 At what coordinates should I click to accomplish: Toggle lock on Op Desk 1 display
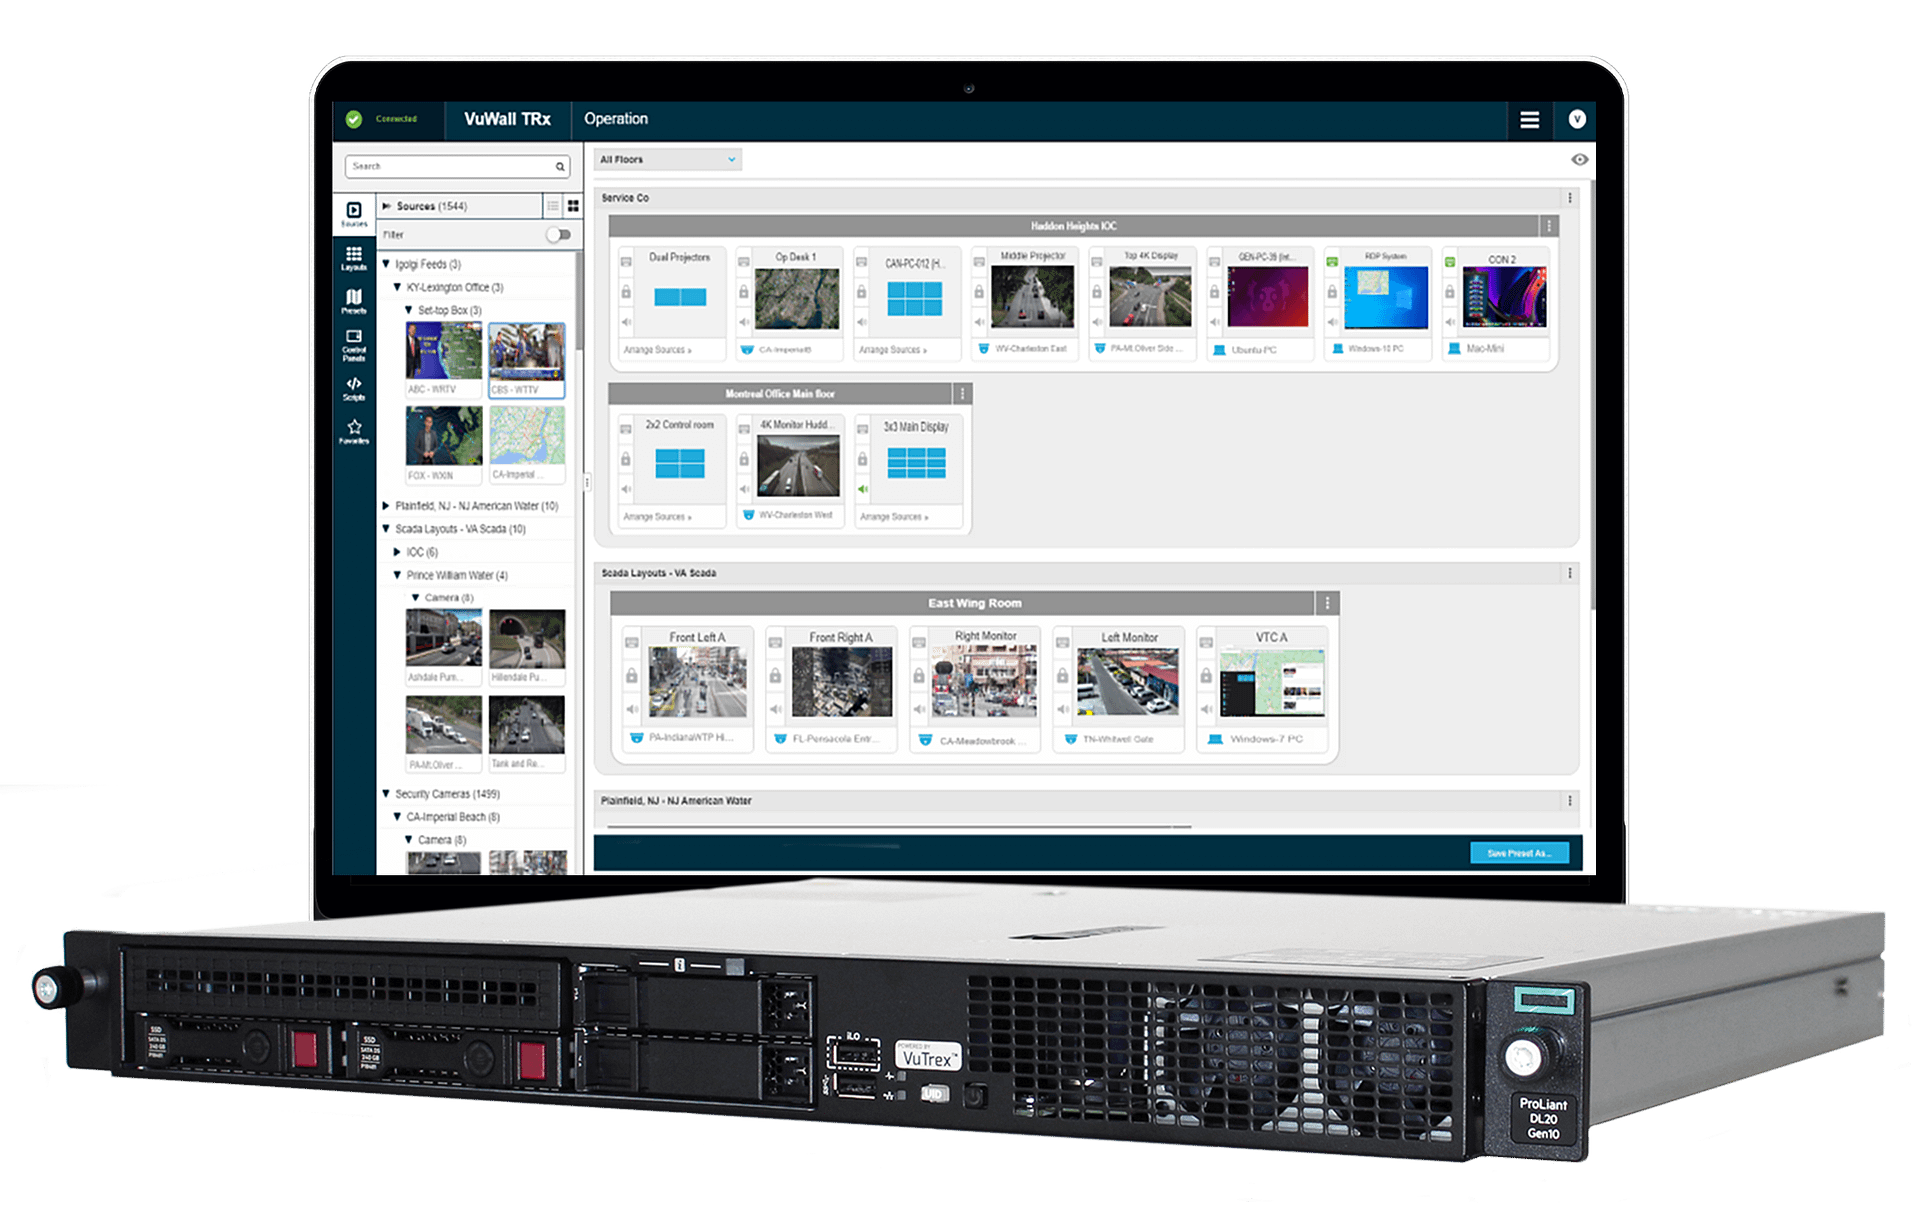point(744,292)
